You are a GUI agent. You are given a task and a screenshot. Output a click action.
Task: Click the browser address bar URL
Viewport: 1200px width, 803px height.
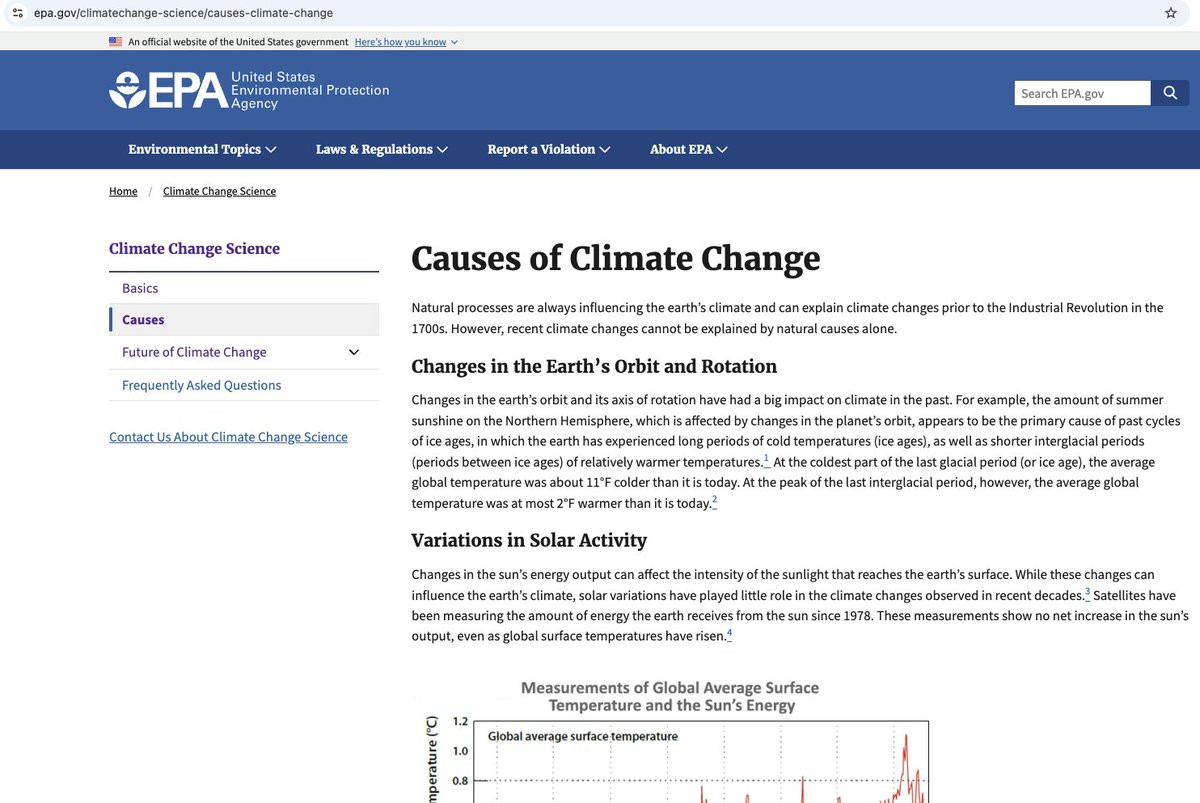pos(183,13)
